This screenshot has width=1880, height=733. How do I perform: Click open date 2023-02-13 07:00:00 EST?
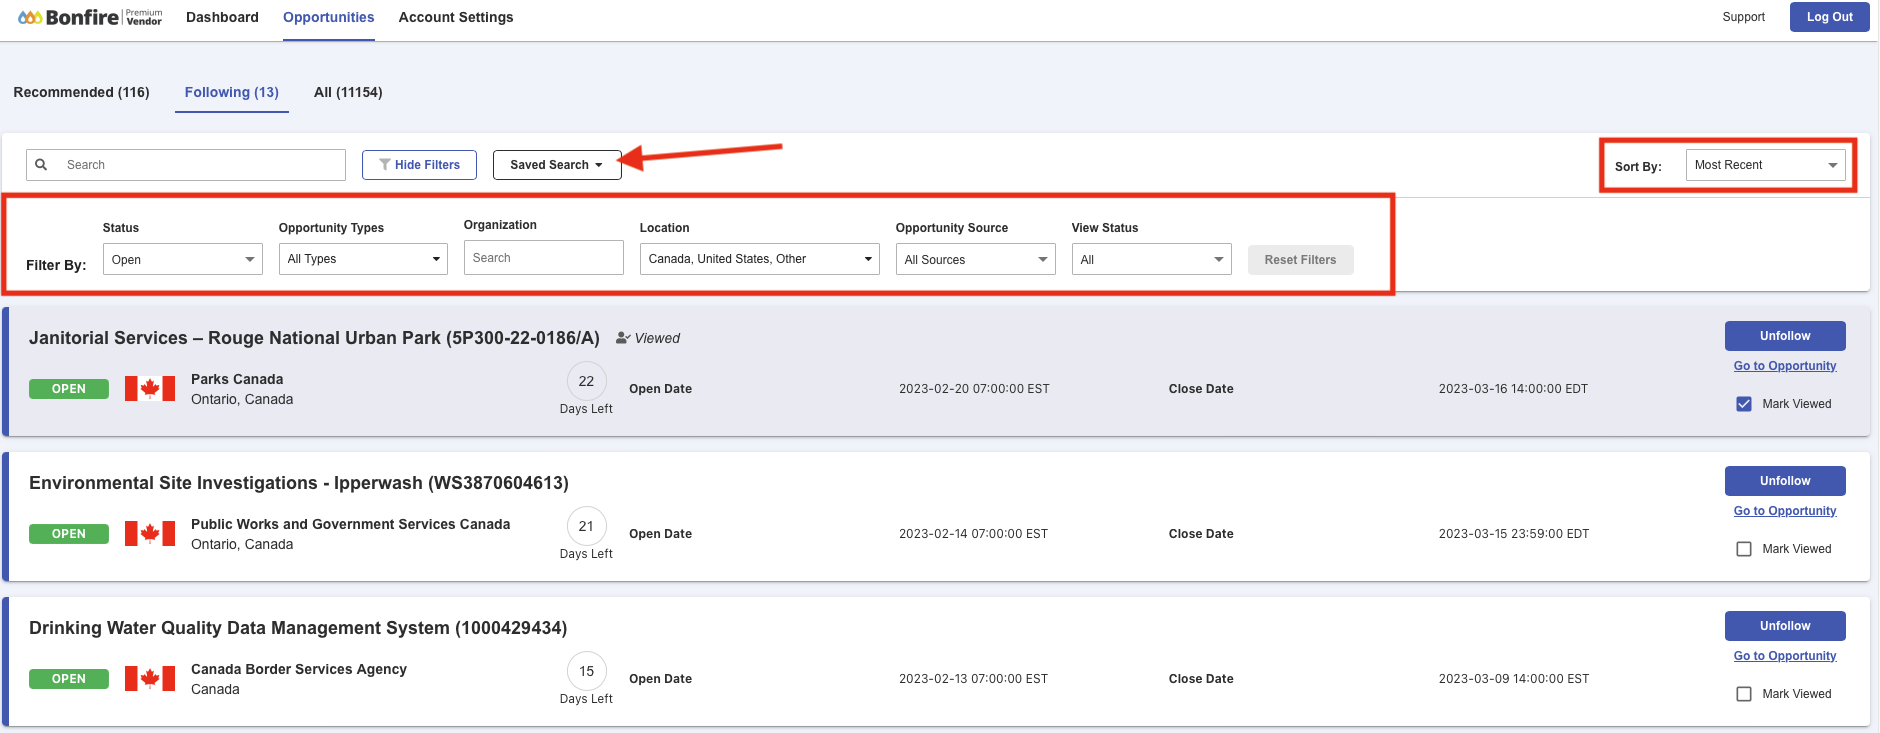click(x=973, y=679)
